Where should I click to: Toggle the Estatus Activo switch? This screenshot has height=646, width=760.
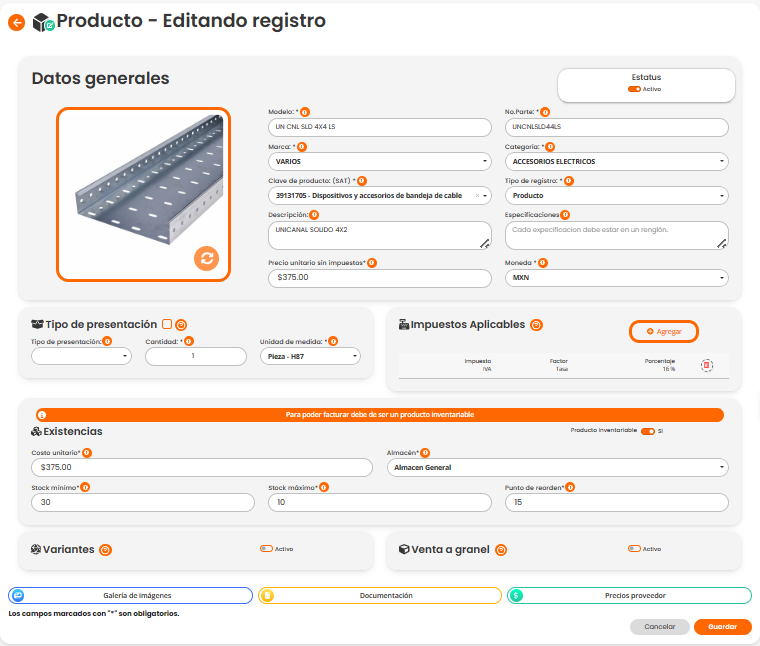coord(634,89)
